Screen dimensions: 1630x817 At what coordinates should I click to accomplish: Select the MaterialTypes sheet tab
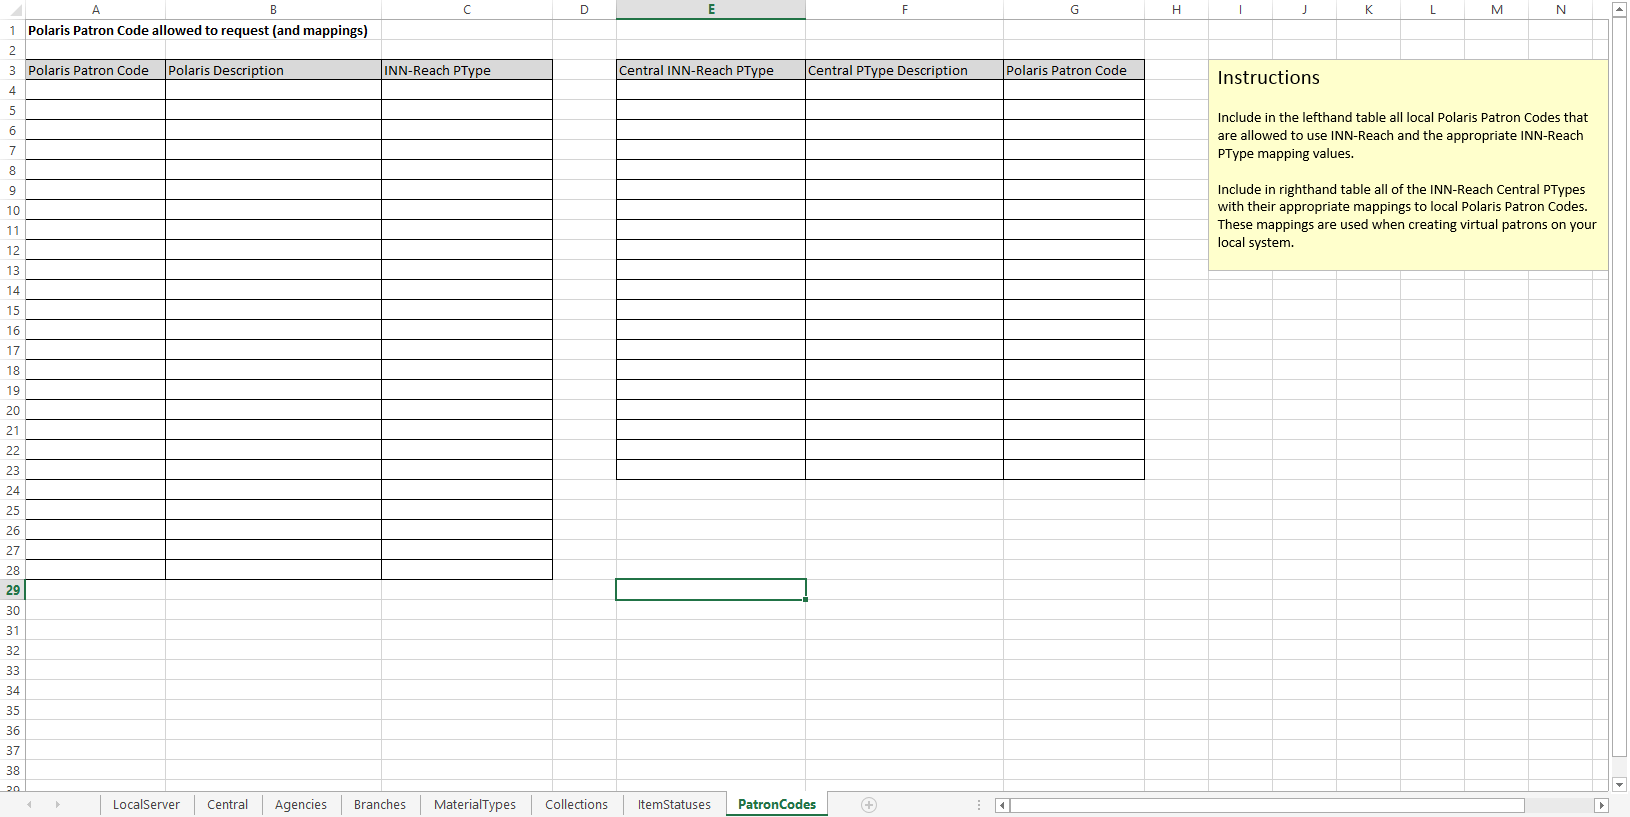[x=474, y=805]
